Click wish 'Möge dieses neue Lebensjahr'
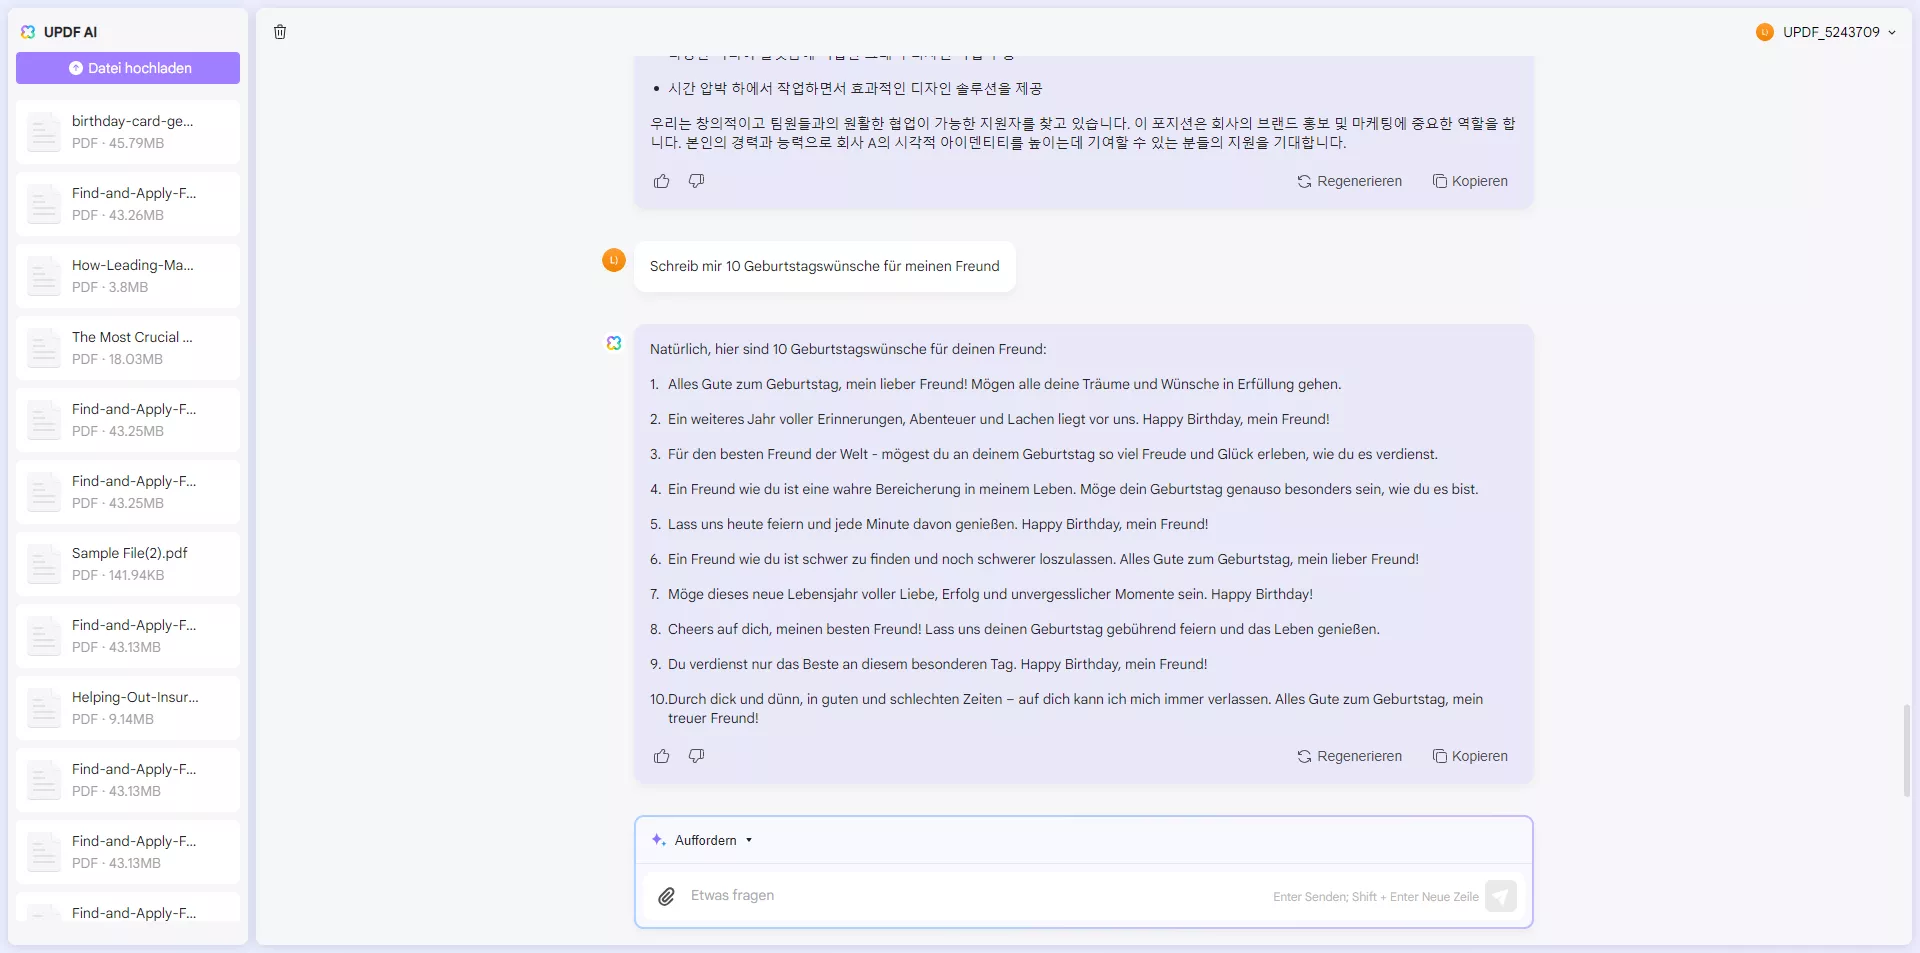This screenshot has height=953, width=1920. 990,594
